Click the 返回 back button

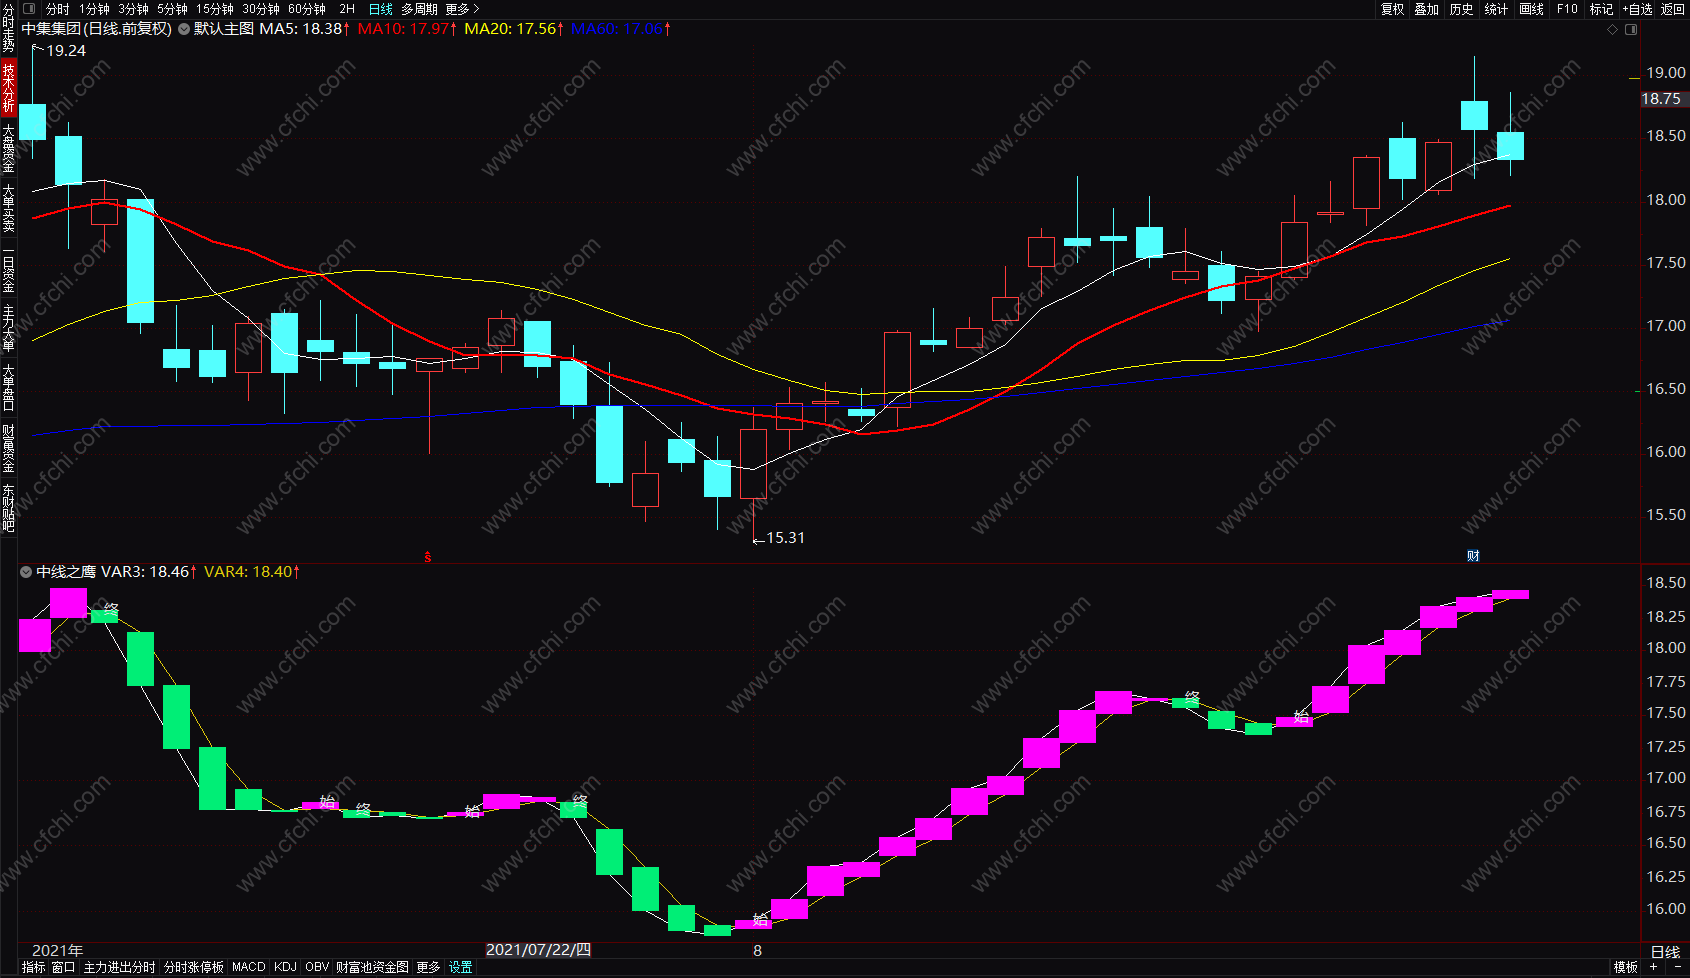[x=1673, y=9]
